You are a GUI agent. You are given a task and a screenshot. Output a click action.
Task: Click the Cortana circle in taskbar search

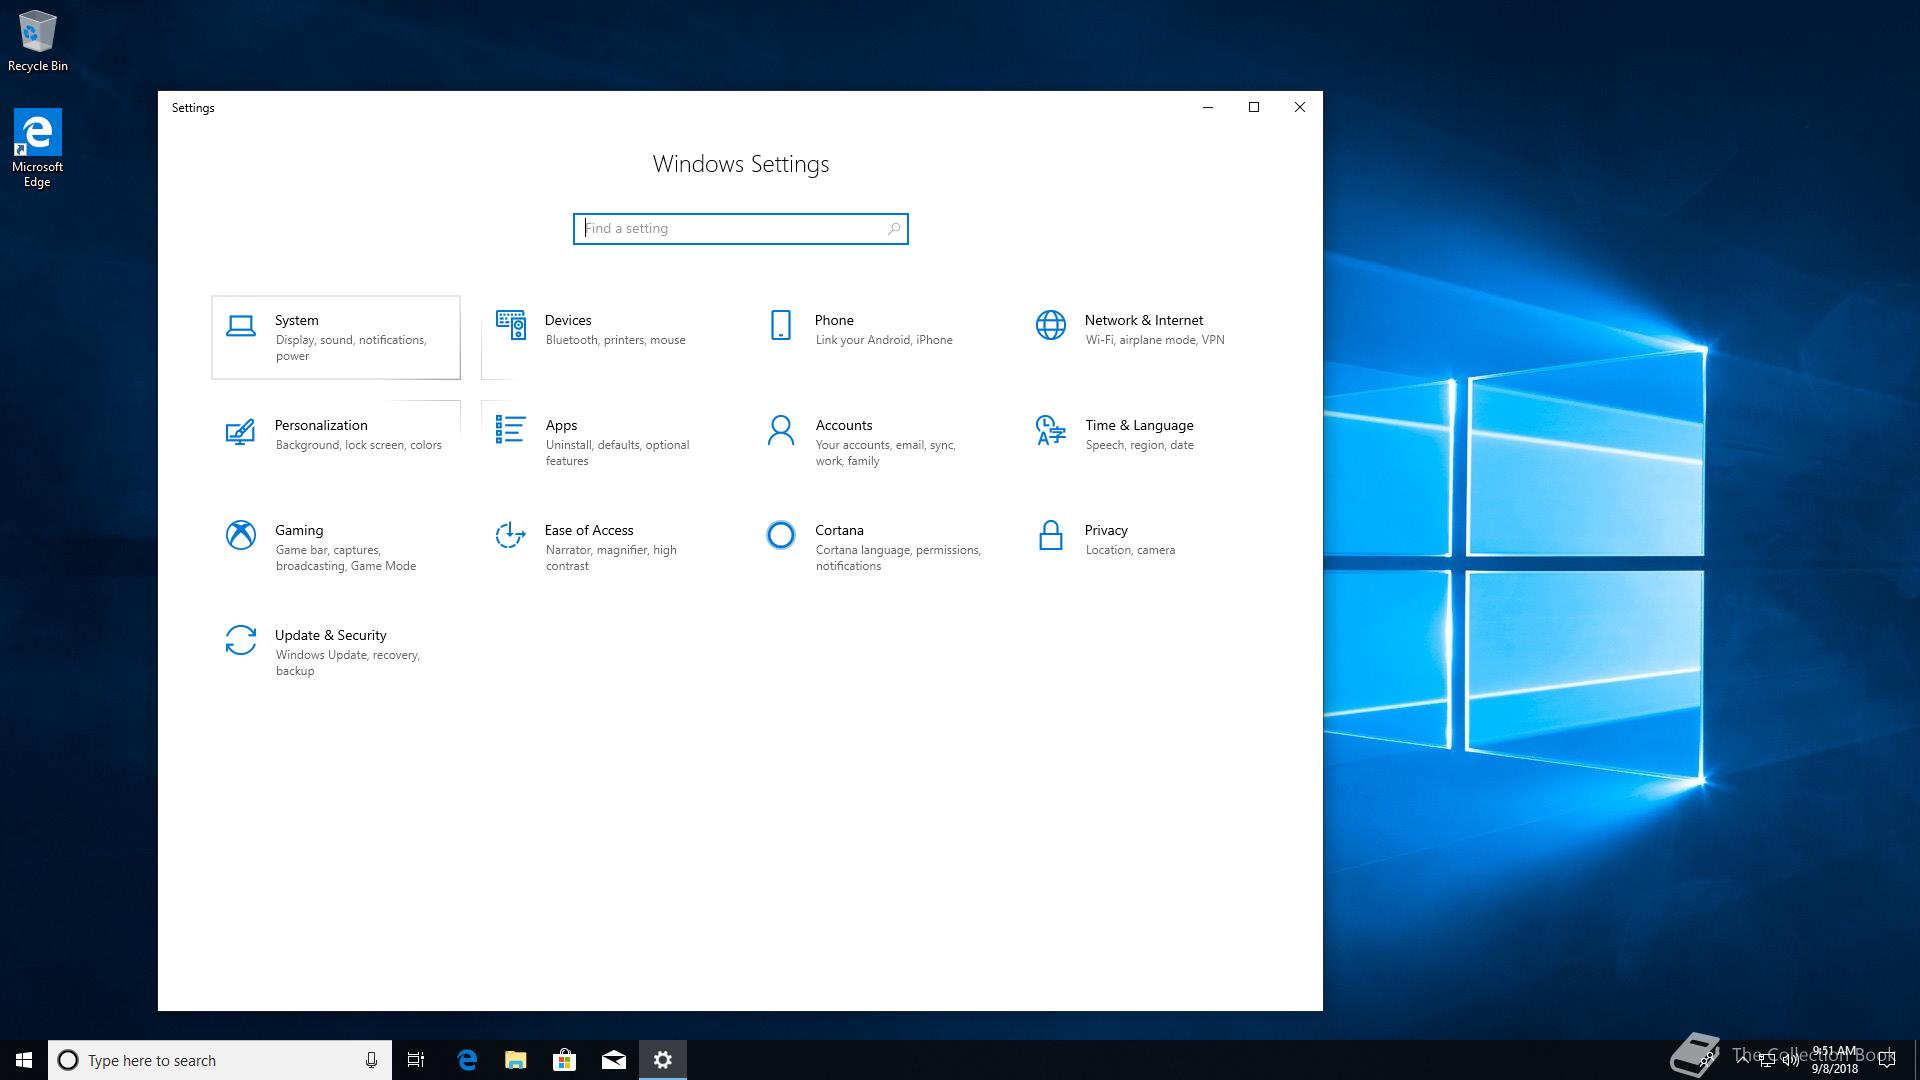(68, 1060)
